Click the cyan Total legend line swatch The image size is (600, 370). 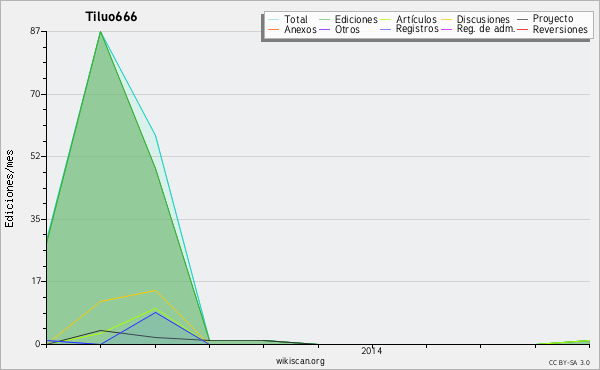tap(273, 20)
